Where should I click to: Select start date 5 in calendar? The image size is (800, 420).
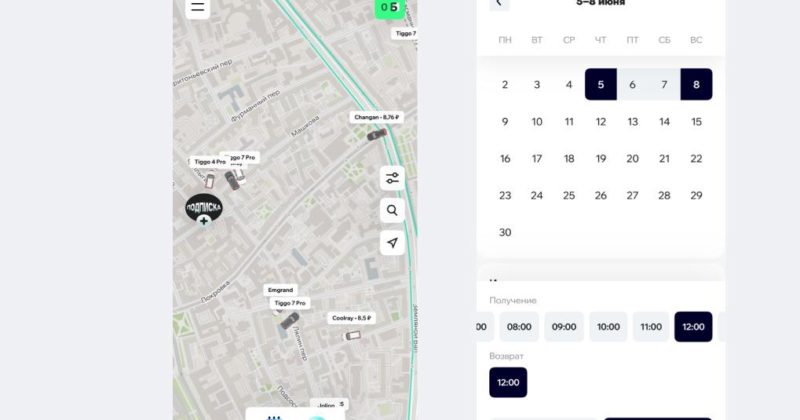pyautogui.click(x=601, y=84)
